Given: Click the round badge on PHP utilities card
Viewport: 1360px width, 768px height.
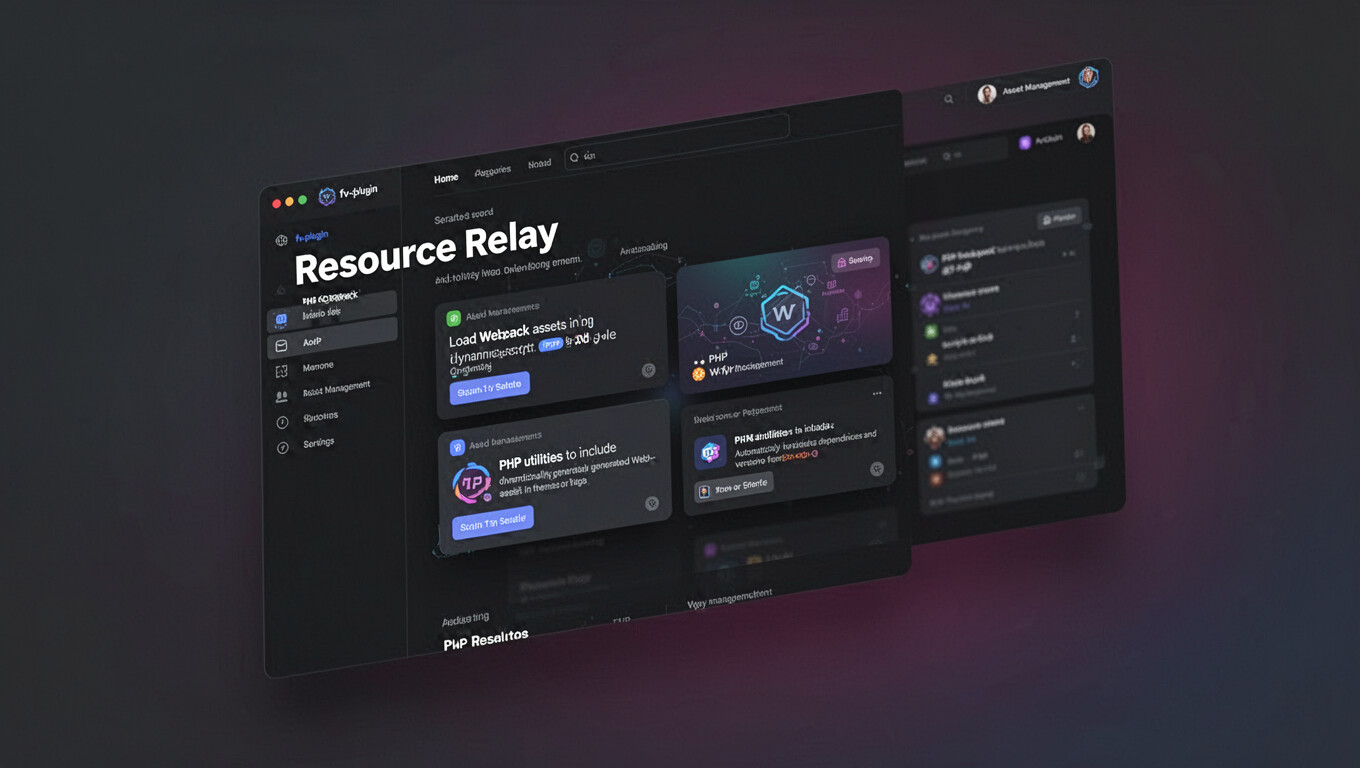Looking at the screenshot, I should pyautogui.click(x=651, y=503).
